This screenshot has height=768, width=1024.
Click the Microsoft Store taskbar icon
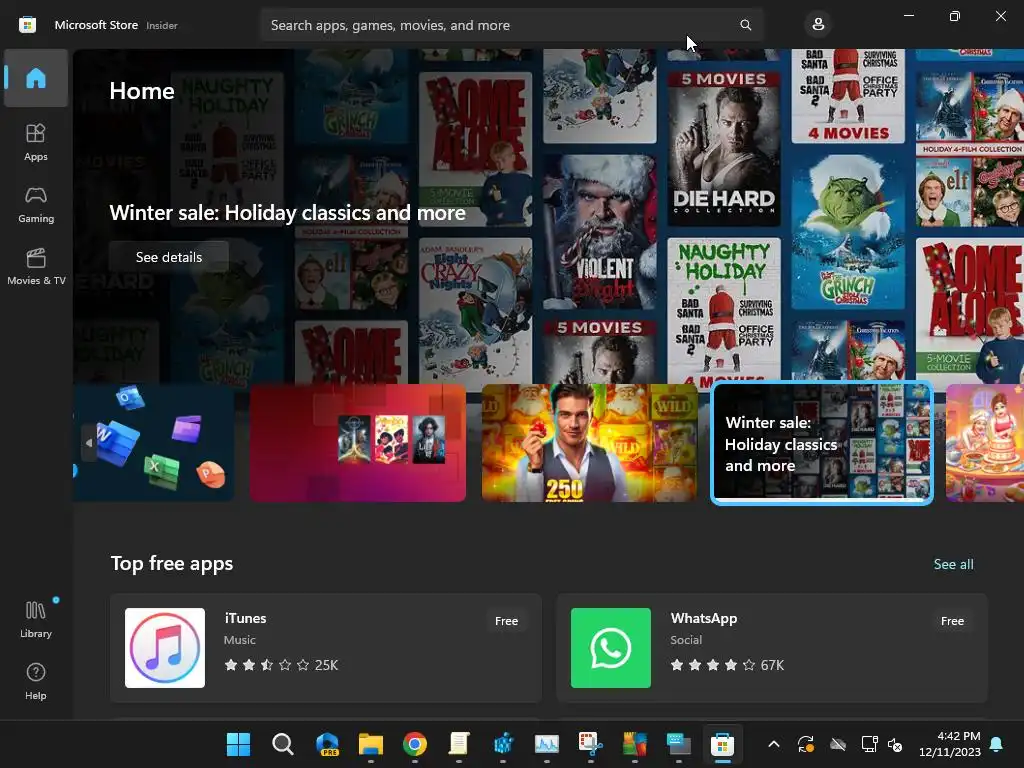[722, 744]
